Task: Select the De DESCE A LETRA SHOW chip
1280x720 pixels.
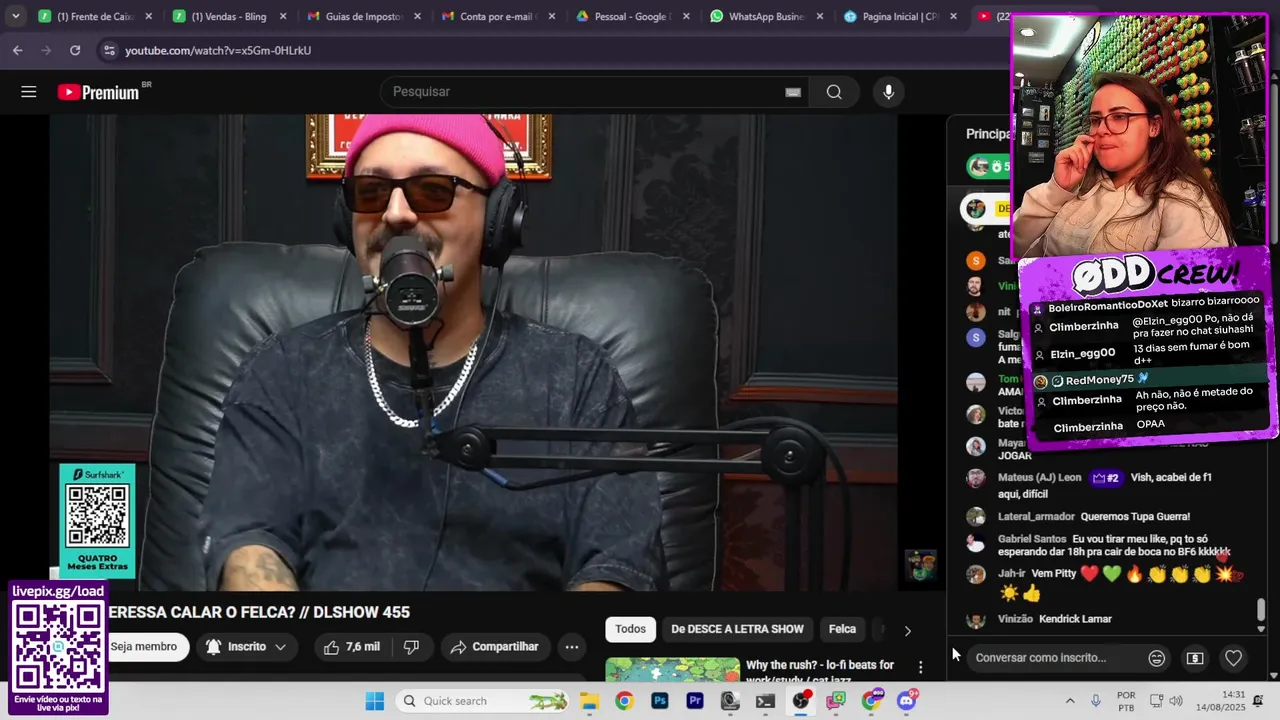Action: click(x=737, y=629)
